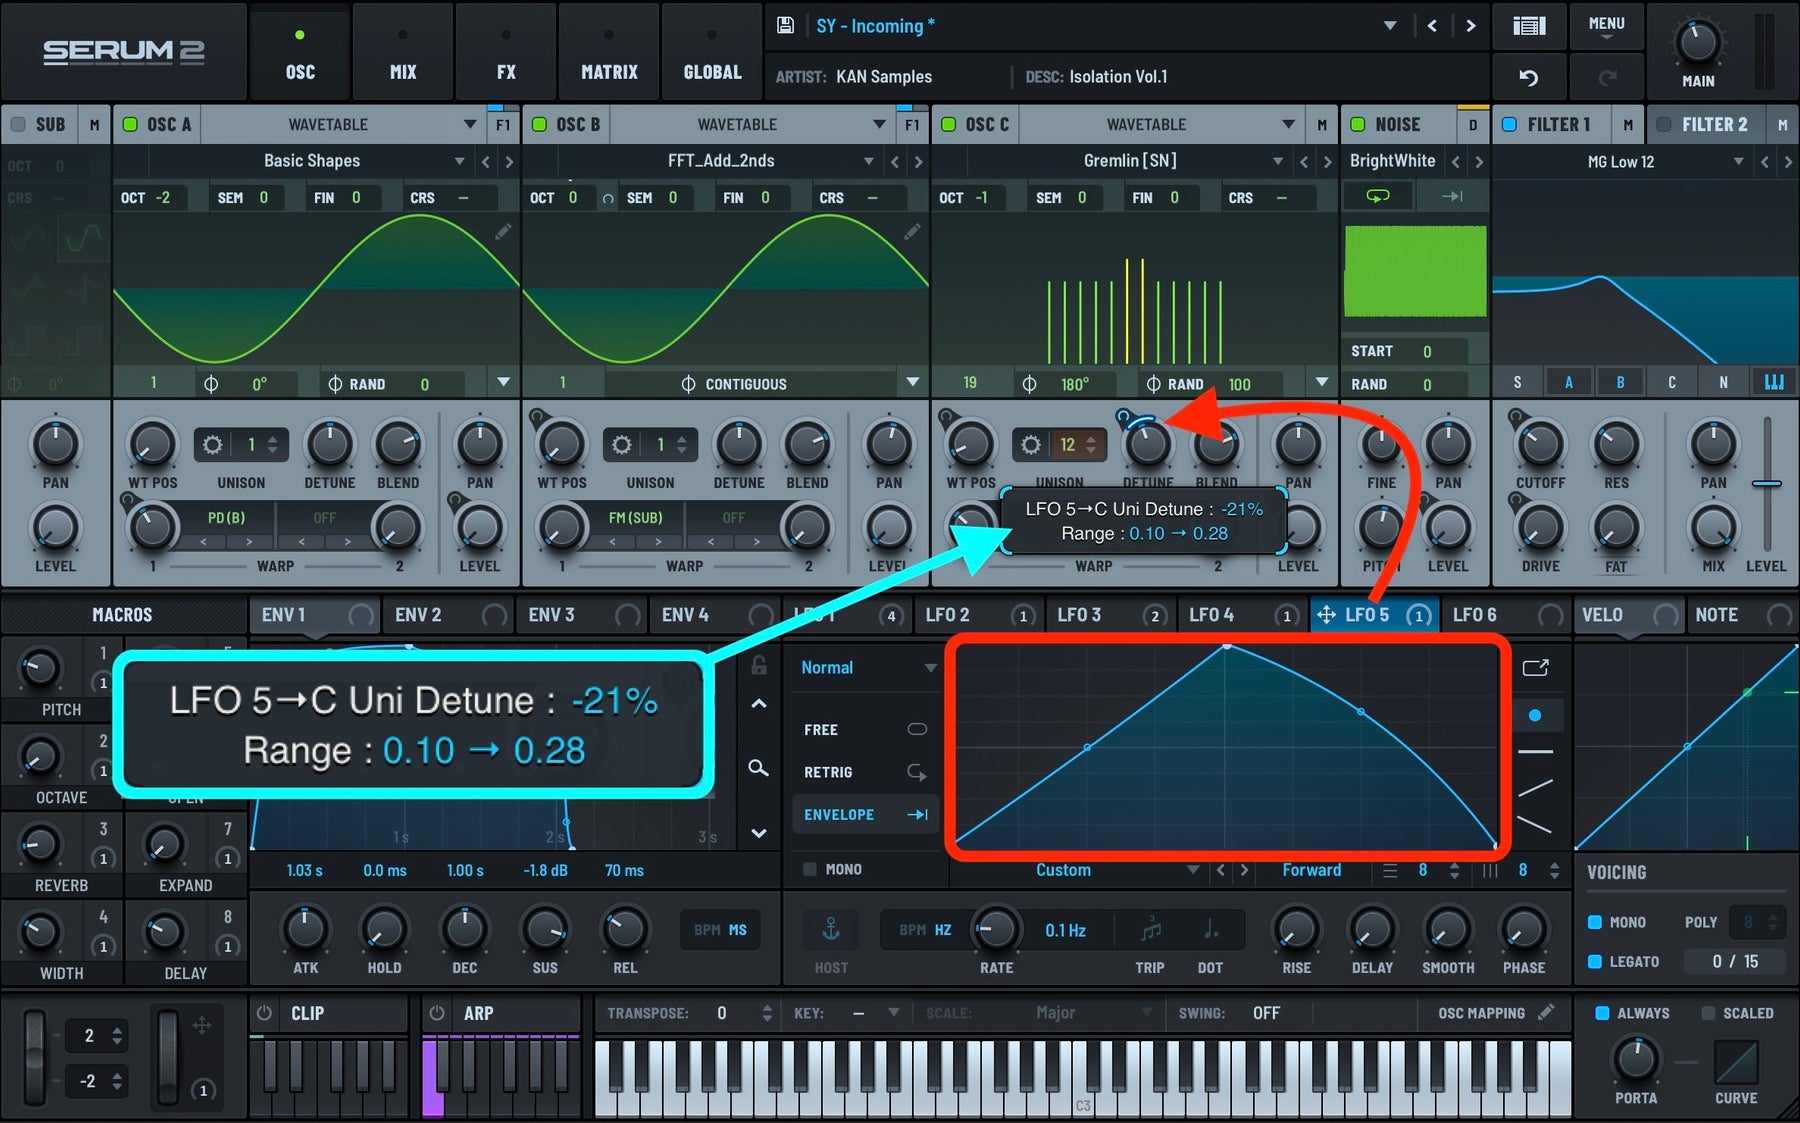Open OSC A unison settings gear
1800x1123 pixels.
click(x=213, y=444)
